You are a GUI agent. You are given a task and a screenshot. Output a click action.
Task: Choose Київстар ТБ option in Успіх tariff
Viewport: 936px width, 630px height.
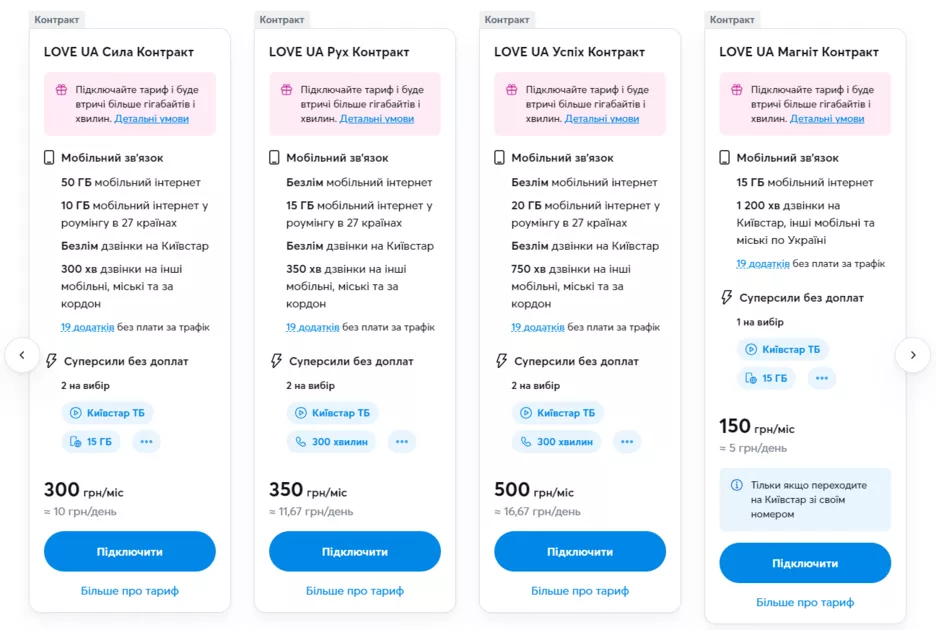[557, 412]
